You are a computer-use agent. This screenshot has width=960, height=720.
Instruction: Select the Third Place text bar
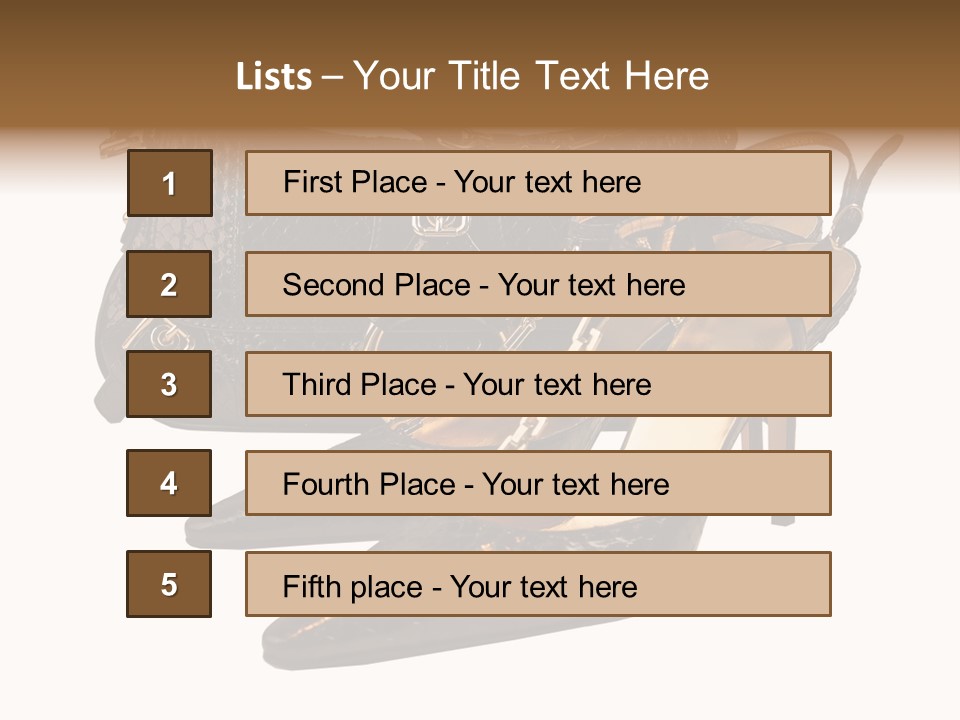click(x=538, y=384)
